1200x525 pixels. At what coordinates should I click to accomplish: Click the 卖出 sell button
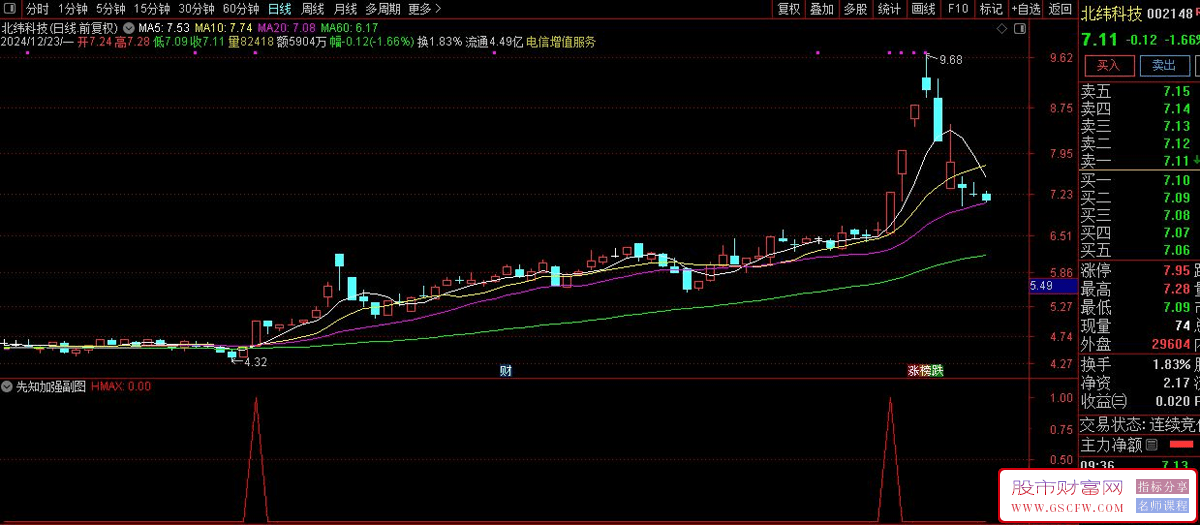(1164, 65)
